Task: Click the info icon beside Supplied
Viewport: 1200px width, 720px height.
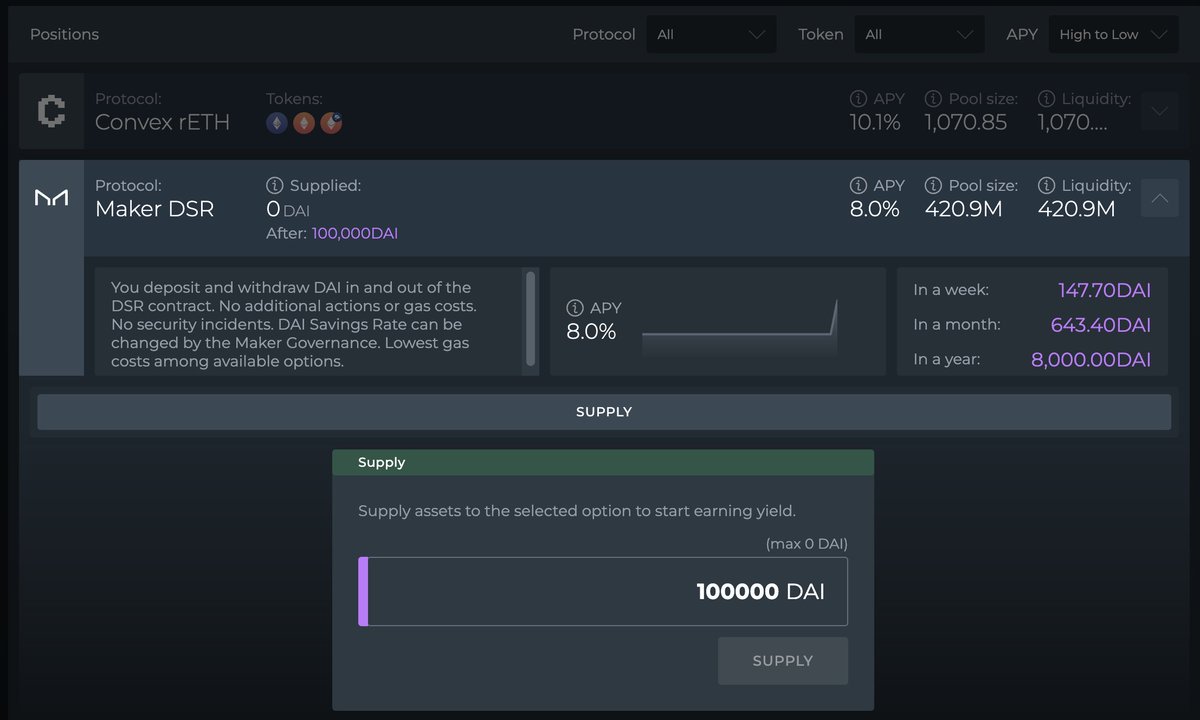Action: point(275,185)
